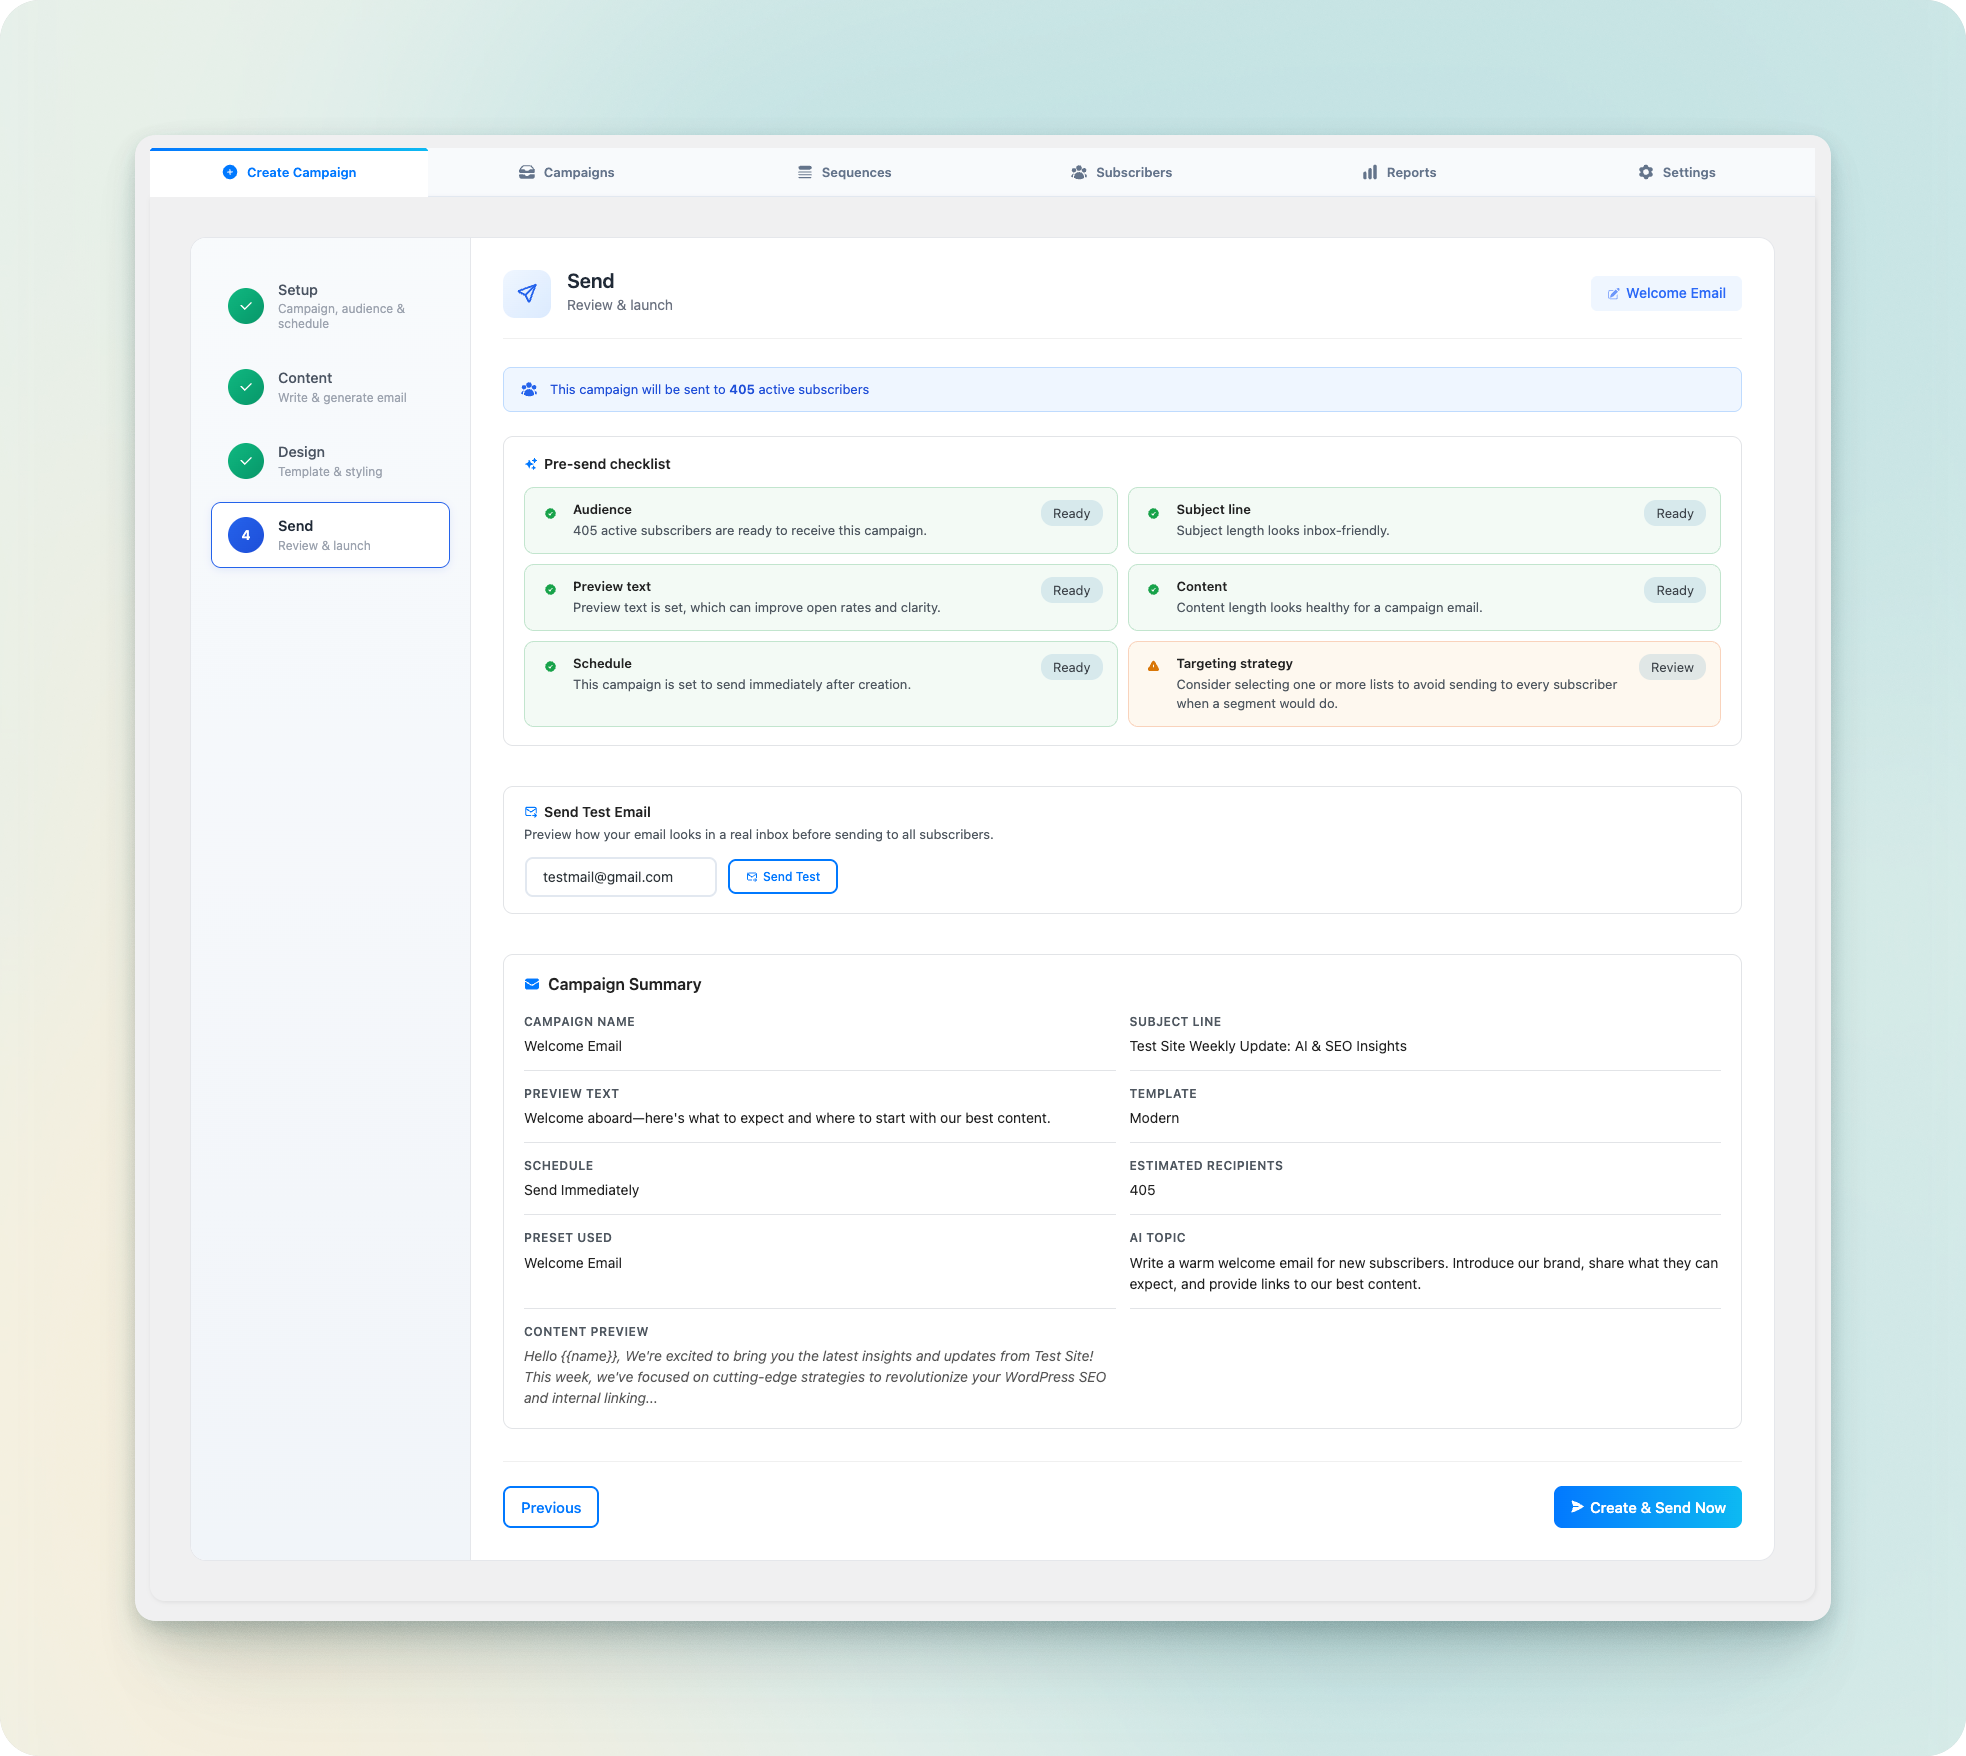Screen dimensions: 1966x1756
Task: Click the envelope icon beside Campaign Summary
Action: coord(530,984)
